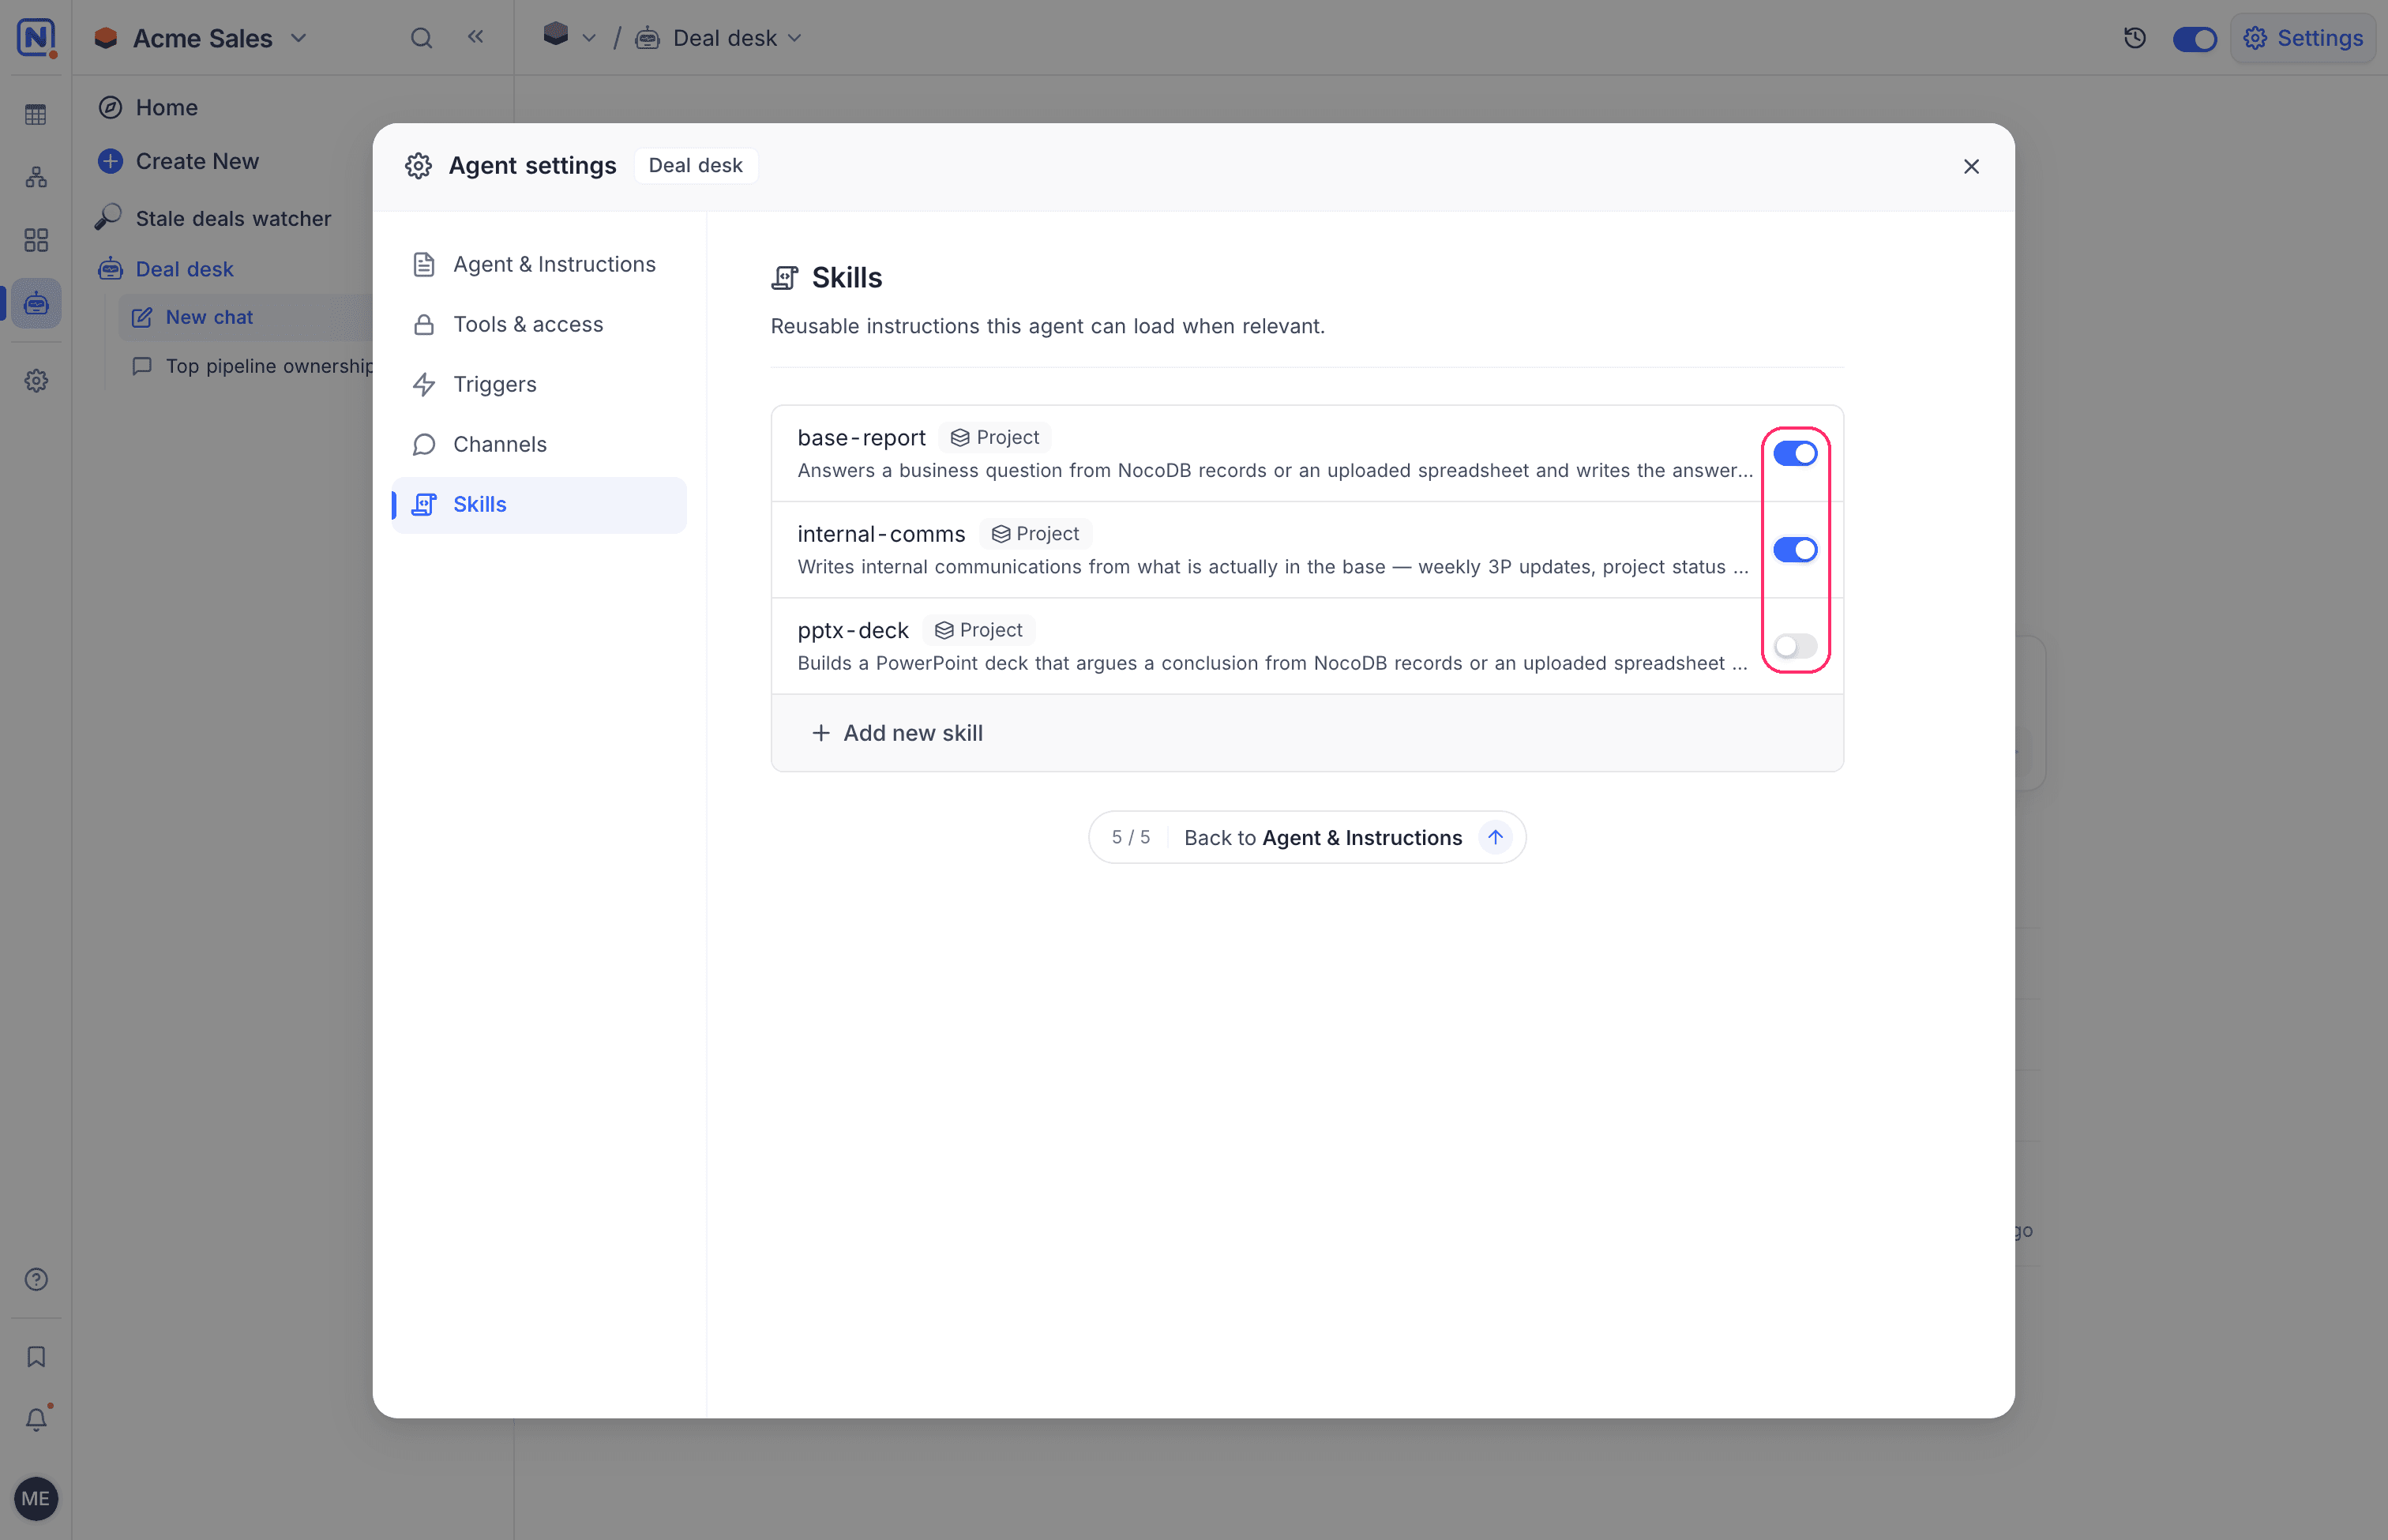Click the base-report skill name
The image size is (2388, 1540).
point(861,438)
